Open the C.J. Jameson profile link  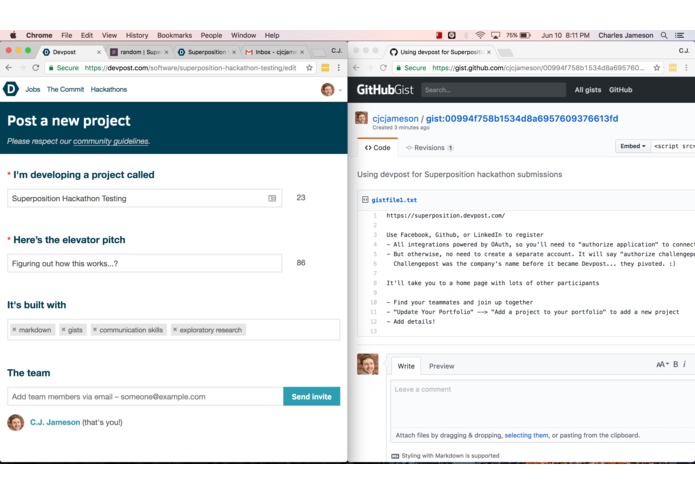coord(55,422)
